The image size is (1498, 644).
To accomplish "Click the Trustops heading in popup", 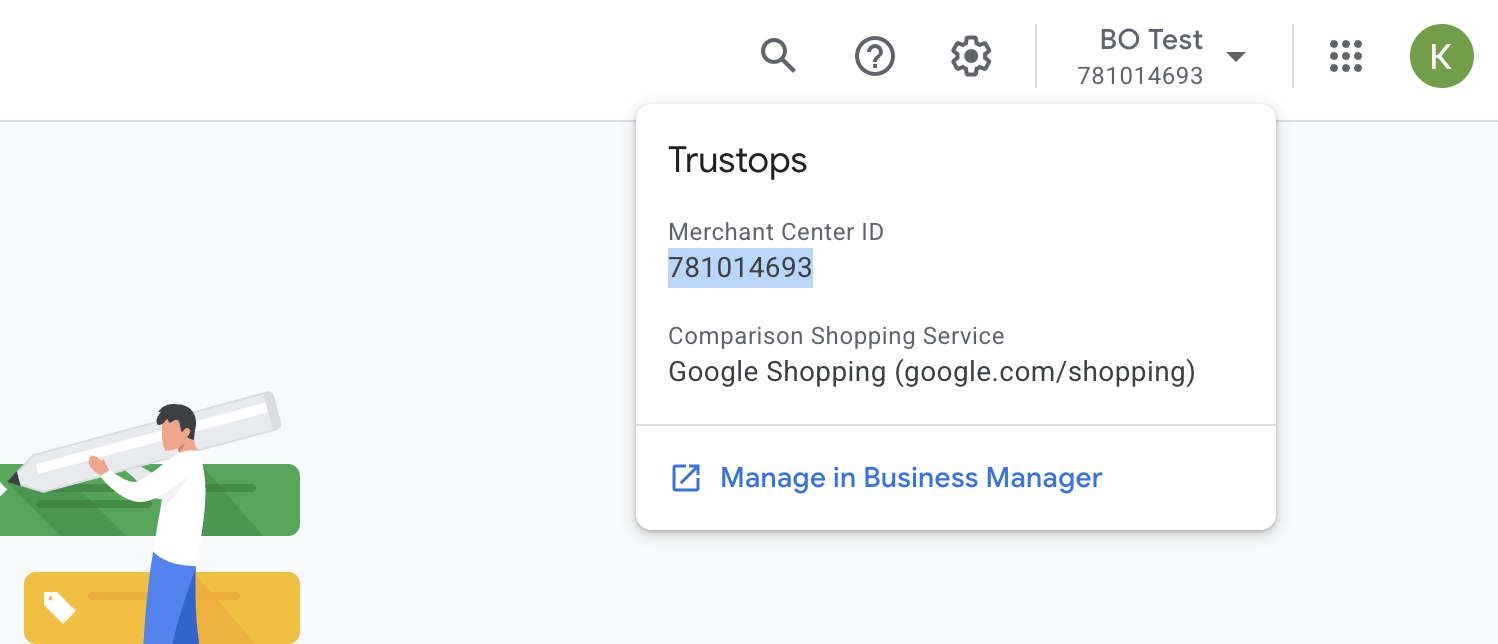I will (737, 160).
